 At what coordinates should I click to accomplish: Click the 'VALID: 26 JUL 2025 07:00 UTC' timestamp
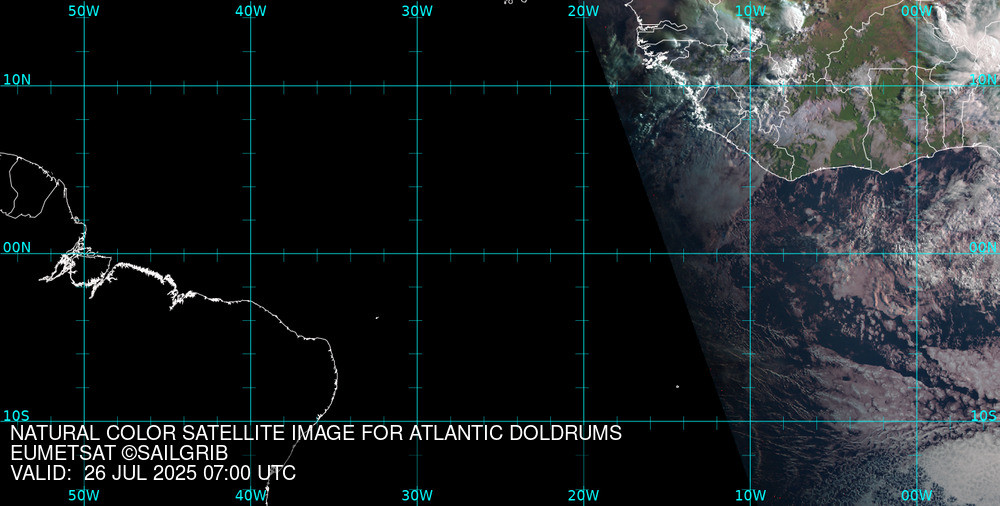(153, 473)
